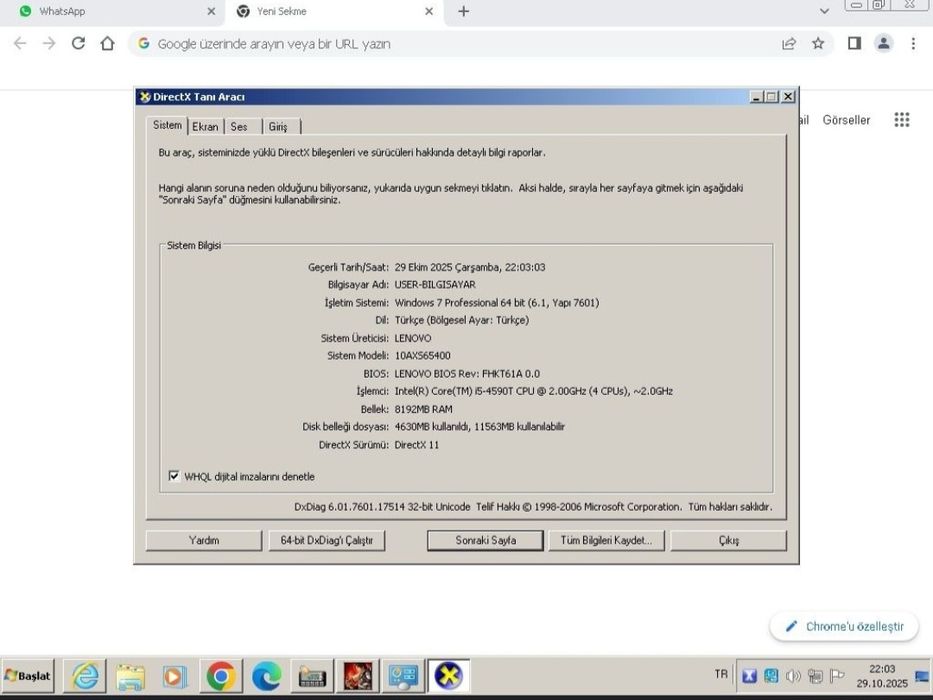Minimize the DirectX Tanı Aracı window
Screen dimensions: 933x700
(756, 97)
